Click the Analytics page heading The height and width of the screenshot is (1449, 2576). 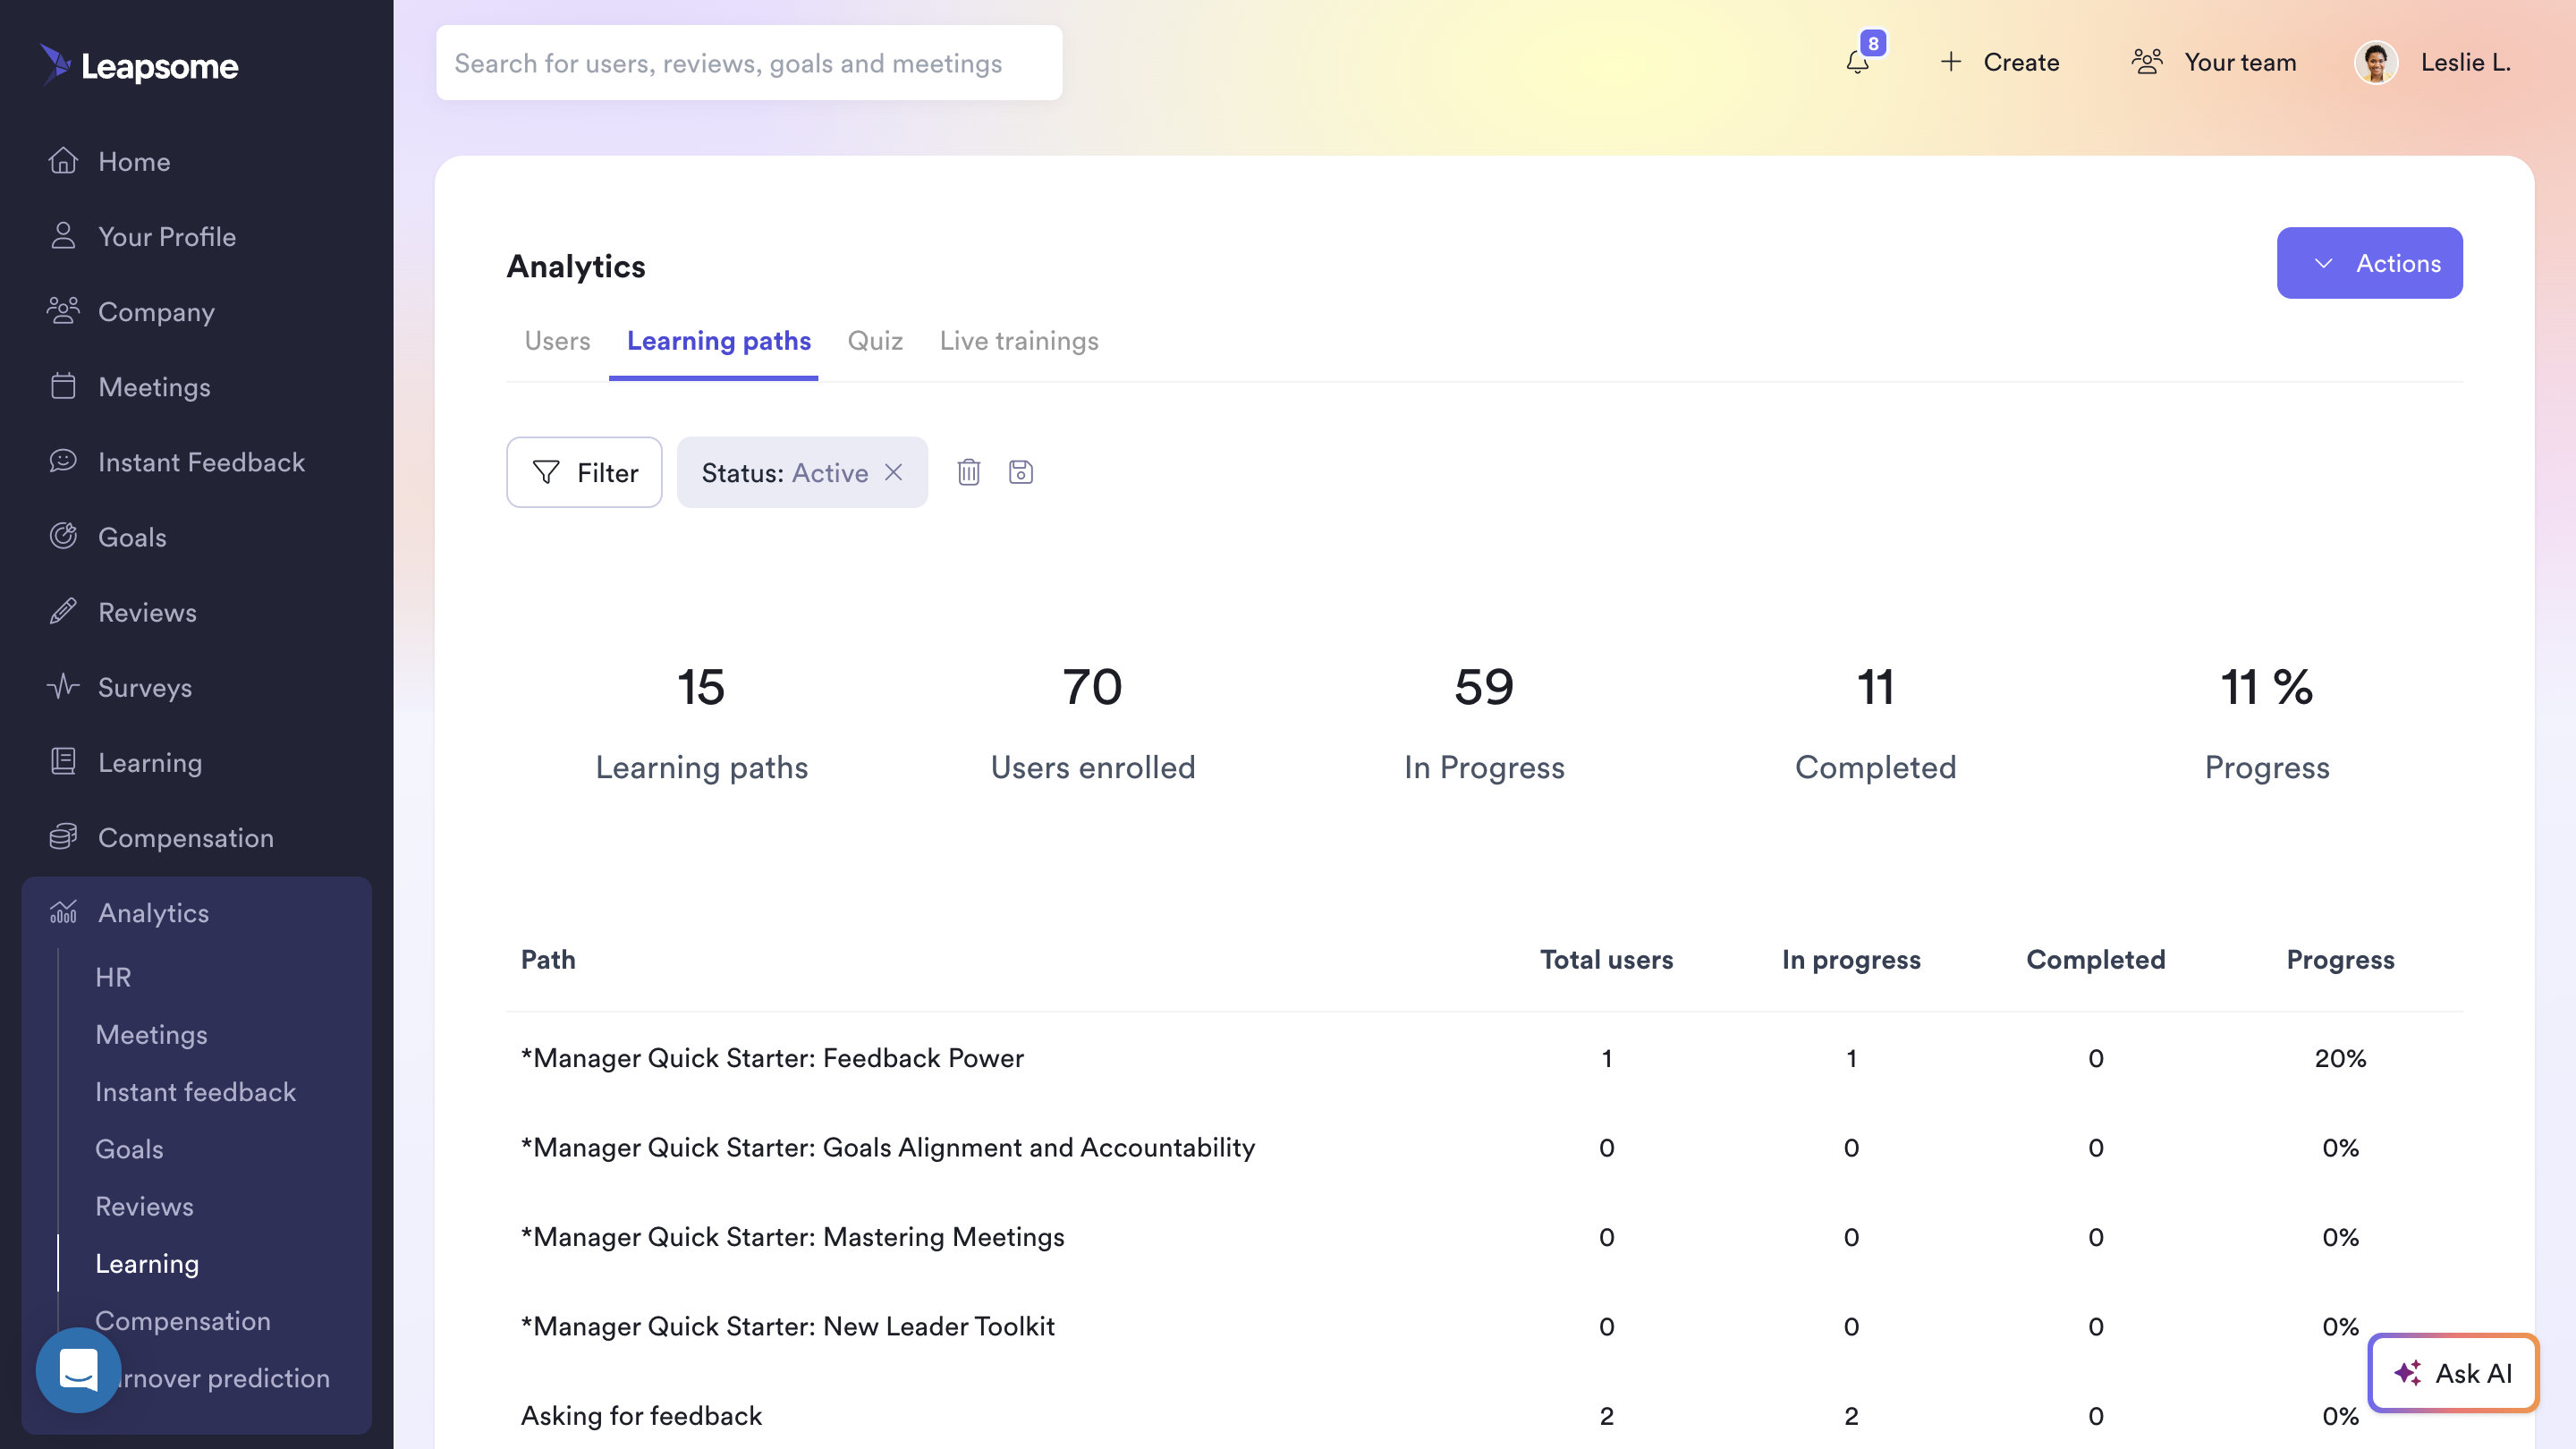pyautogui.click(x=576, y=266)
